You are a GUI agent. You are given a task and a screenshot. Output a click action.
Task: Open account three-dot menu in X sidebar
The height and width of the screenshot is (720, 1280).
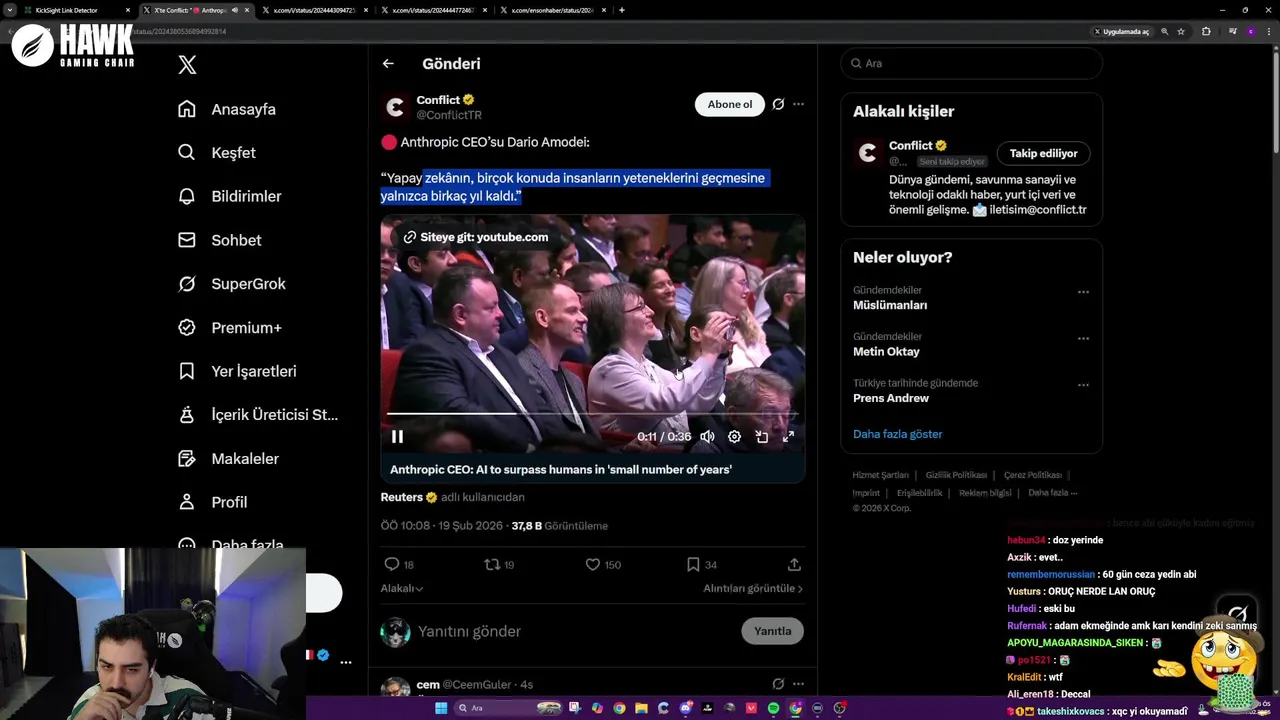pyautogui.click(x=345, y=662)
